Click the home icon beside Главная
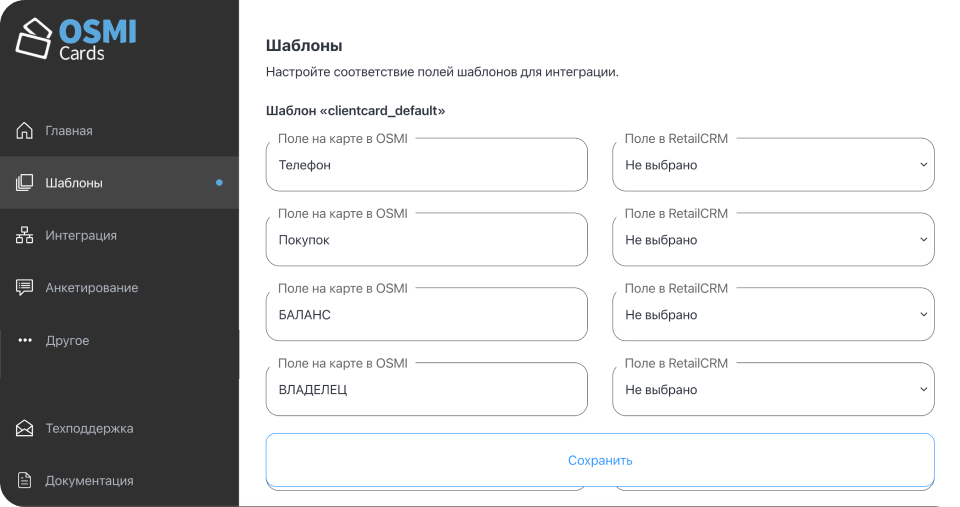 click(25, 131)
